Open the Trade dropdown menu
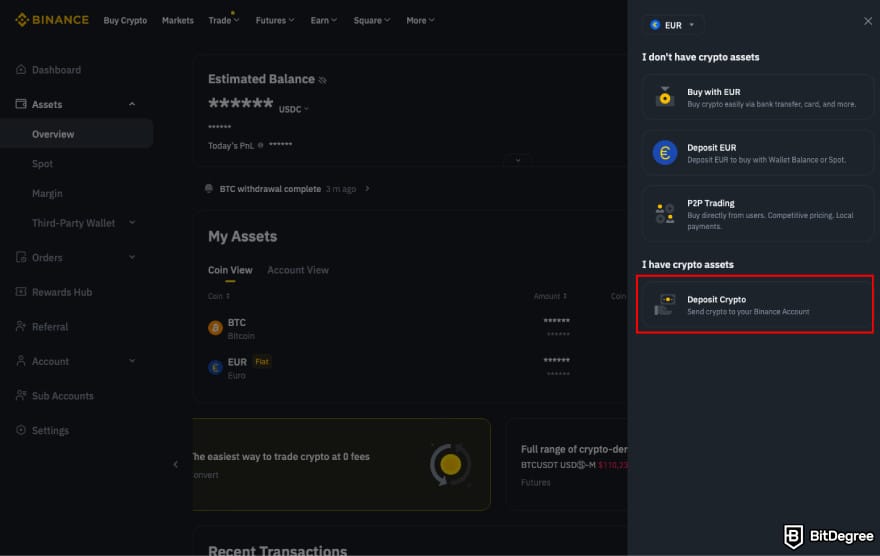Image resolution: width=880 pixels, height=556 pixels. [x=224, y=20]
